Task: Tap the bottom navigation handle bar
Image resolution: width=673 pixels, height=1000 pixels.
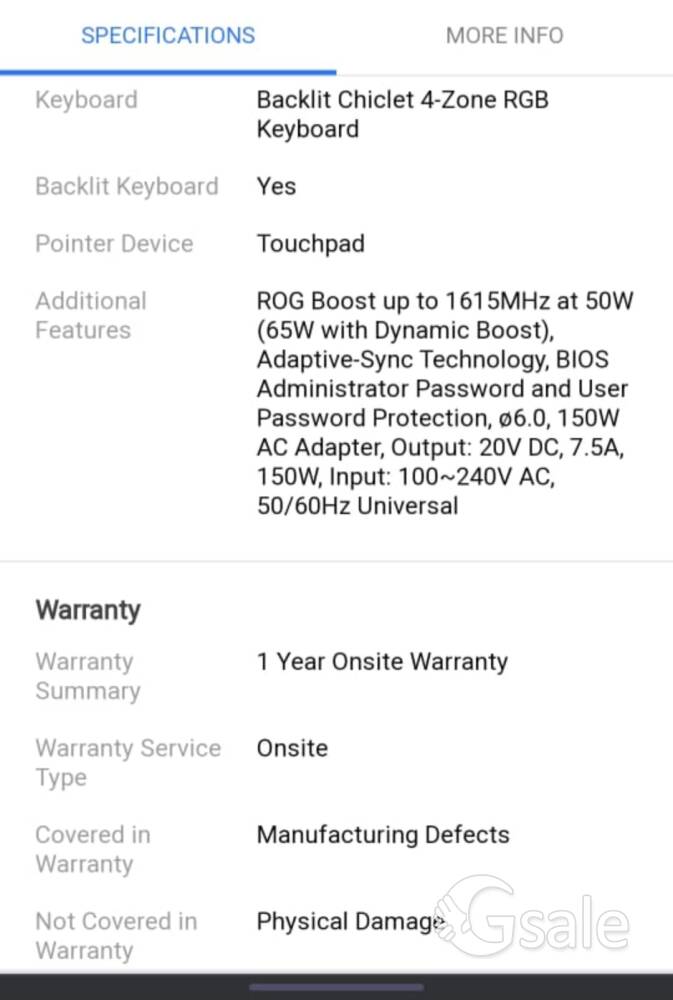Action: [x=336, y=987]
